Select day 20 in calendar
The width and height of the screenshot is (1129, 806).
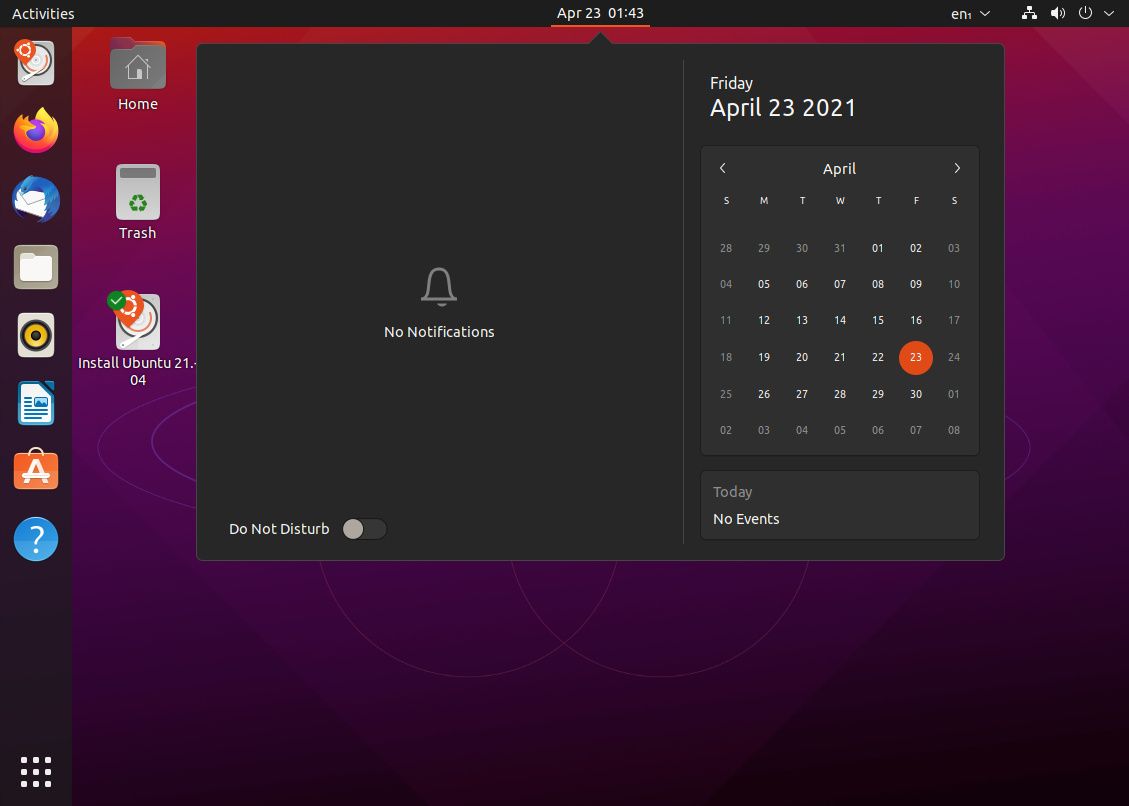[802, 357]
